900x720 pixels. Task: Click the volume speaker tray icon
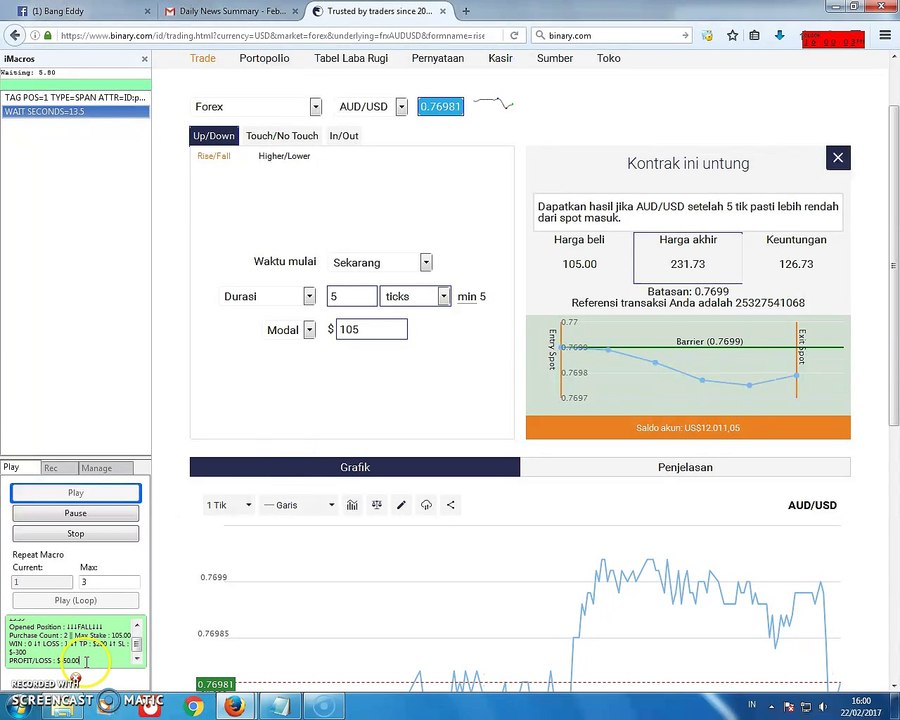coord(823,706)
